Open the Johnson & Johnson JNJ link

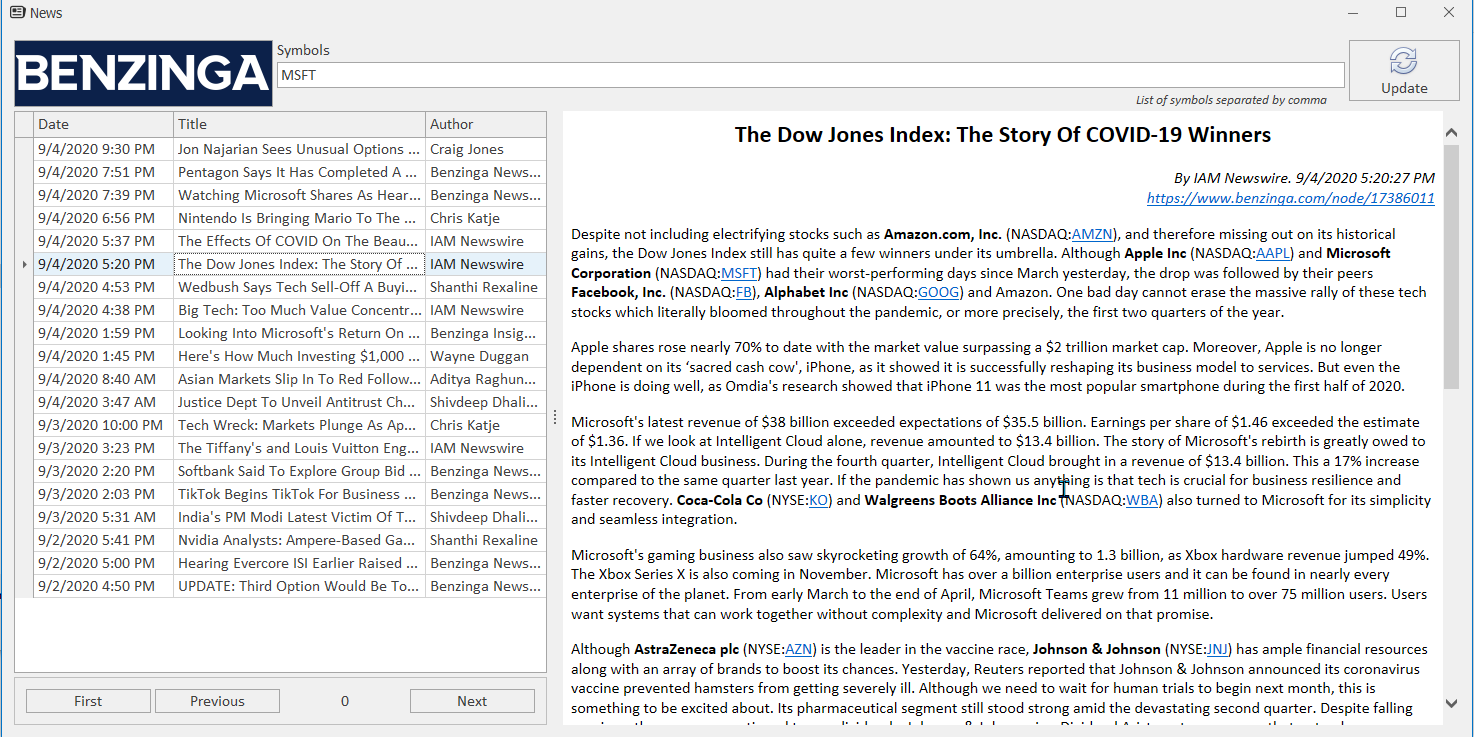1218,648
